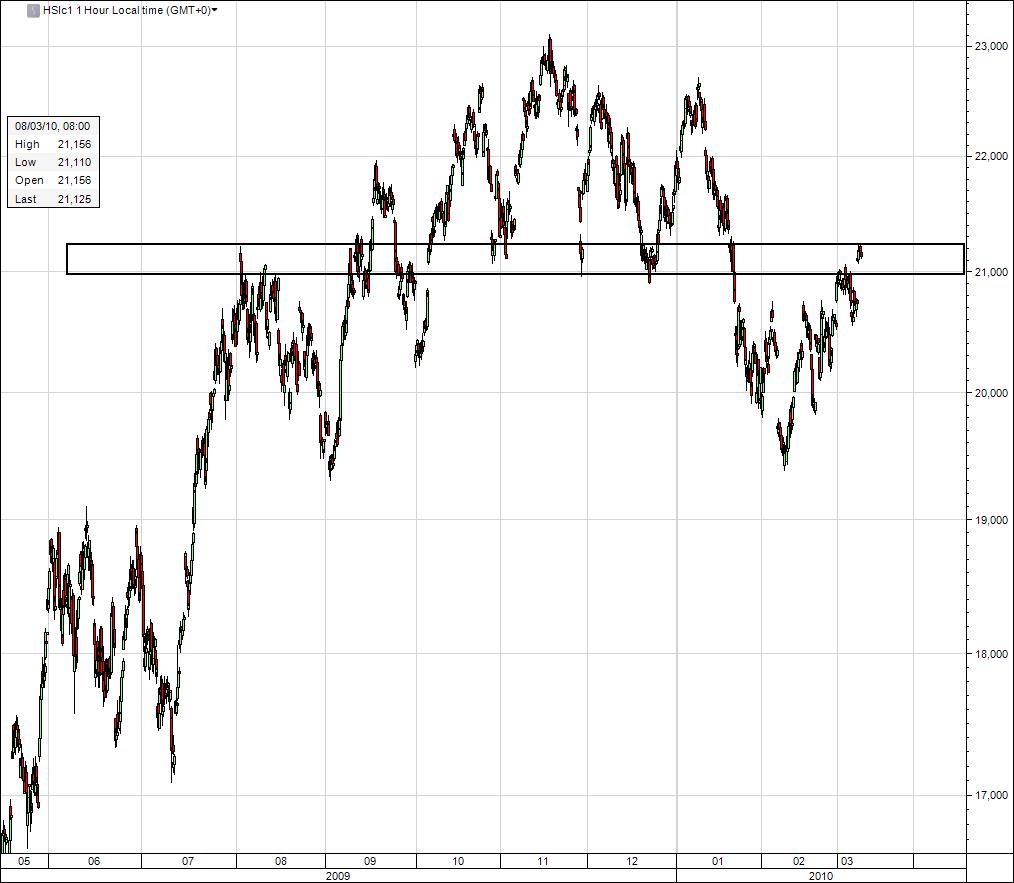
Task: Click the 2010 year label on time axis
Action: pos(821,876)
